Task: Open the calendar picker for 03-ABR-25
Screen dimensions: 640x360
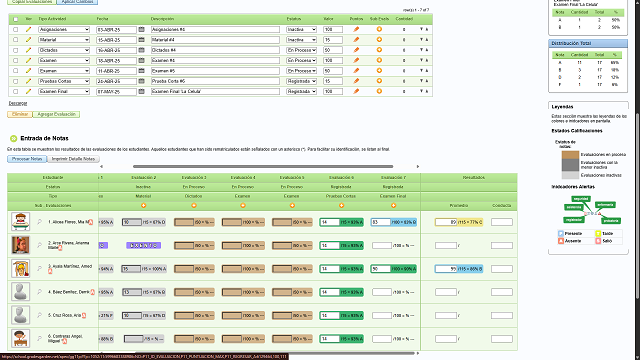Action: (x=142, y=29)
